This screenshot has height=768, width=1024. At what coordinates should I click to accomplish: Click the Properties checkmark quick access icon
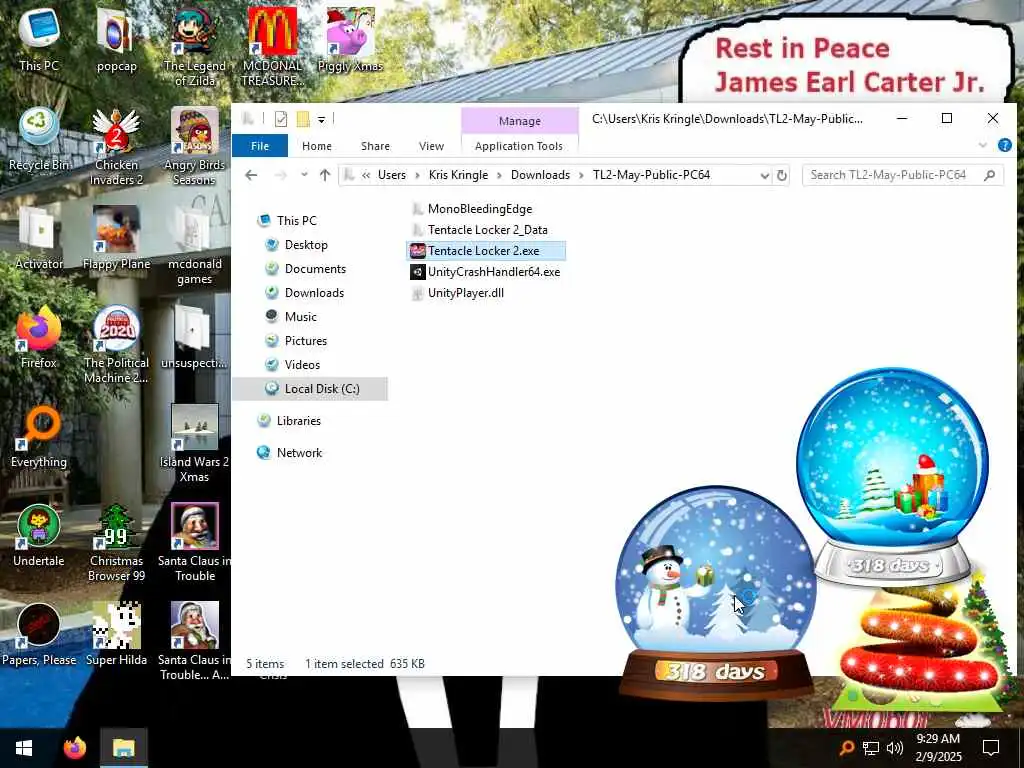281,119
